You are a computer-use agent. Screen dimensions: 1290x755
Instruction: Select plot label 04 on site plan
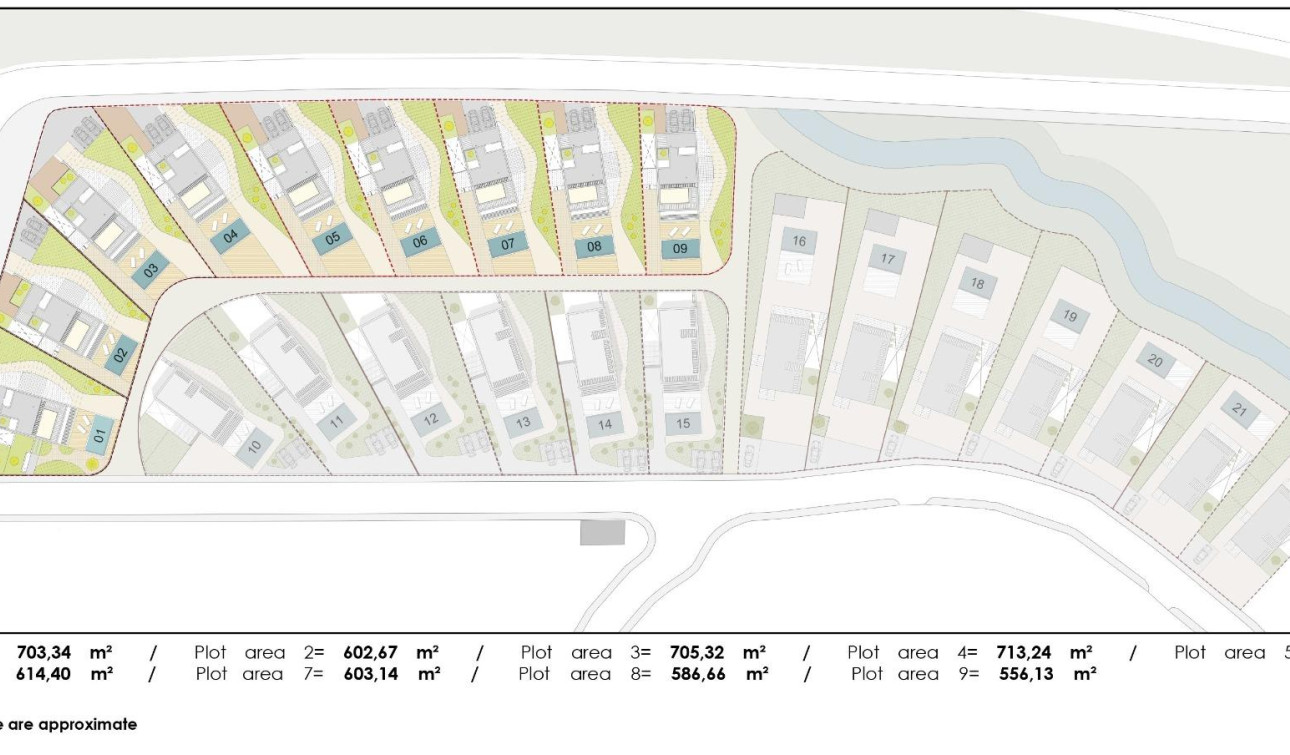click(x=231, y=237)
